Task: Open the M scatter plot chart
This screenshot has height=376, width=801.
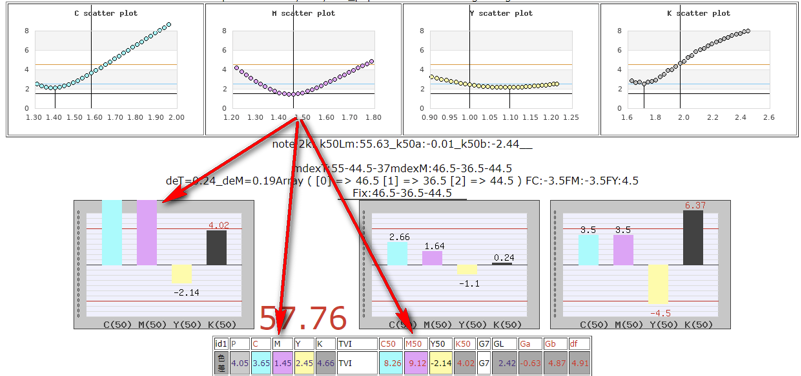Action: (x=303, y=69)
